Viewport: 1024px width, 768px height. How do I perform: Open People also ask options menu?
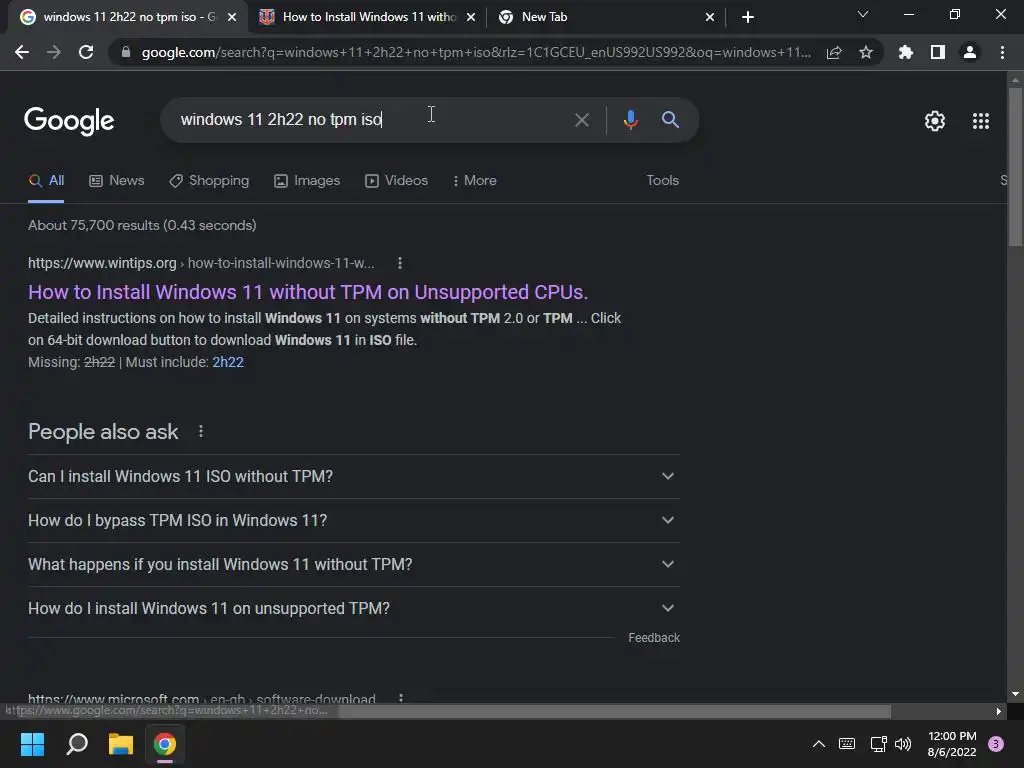click(x=200, y=431)
